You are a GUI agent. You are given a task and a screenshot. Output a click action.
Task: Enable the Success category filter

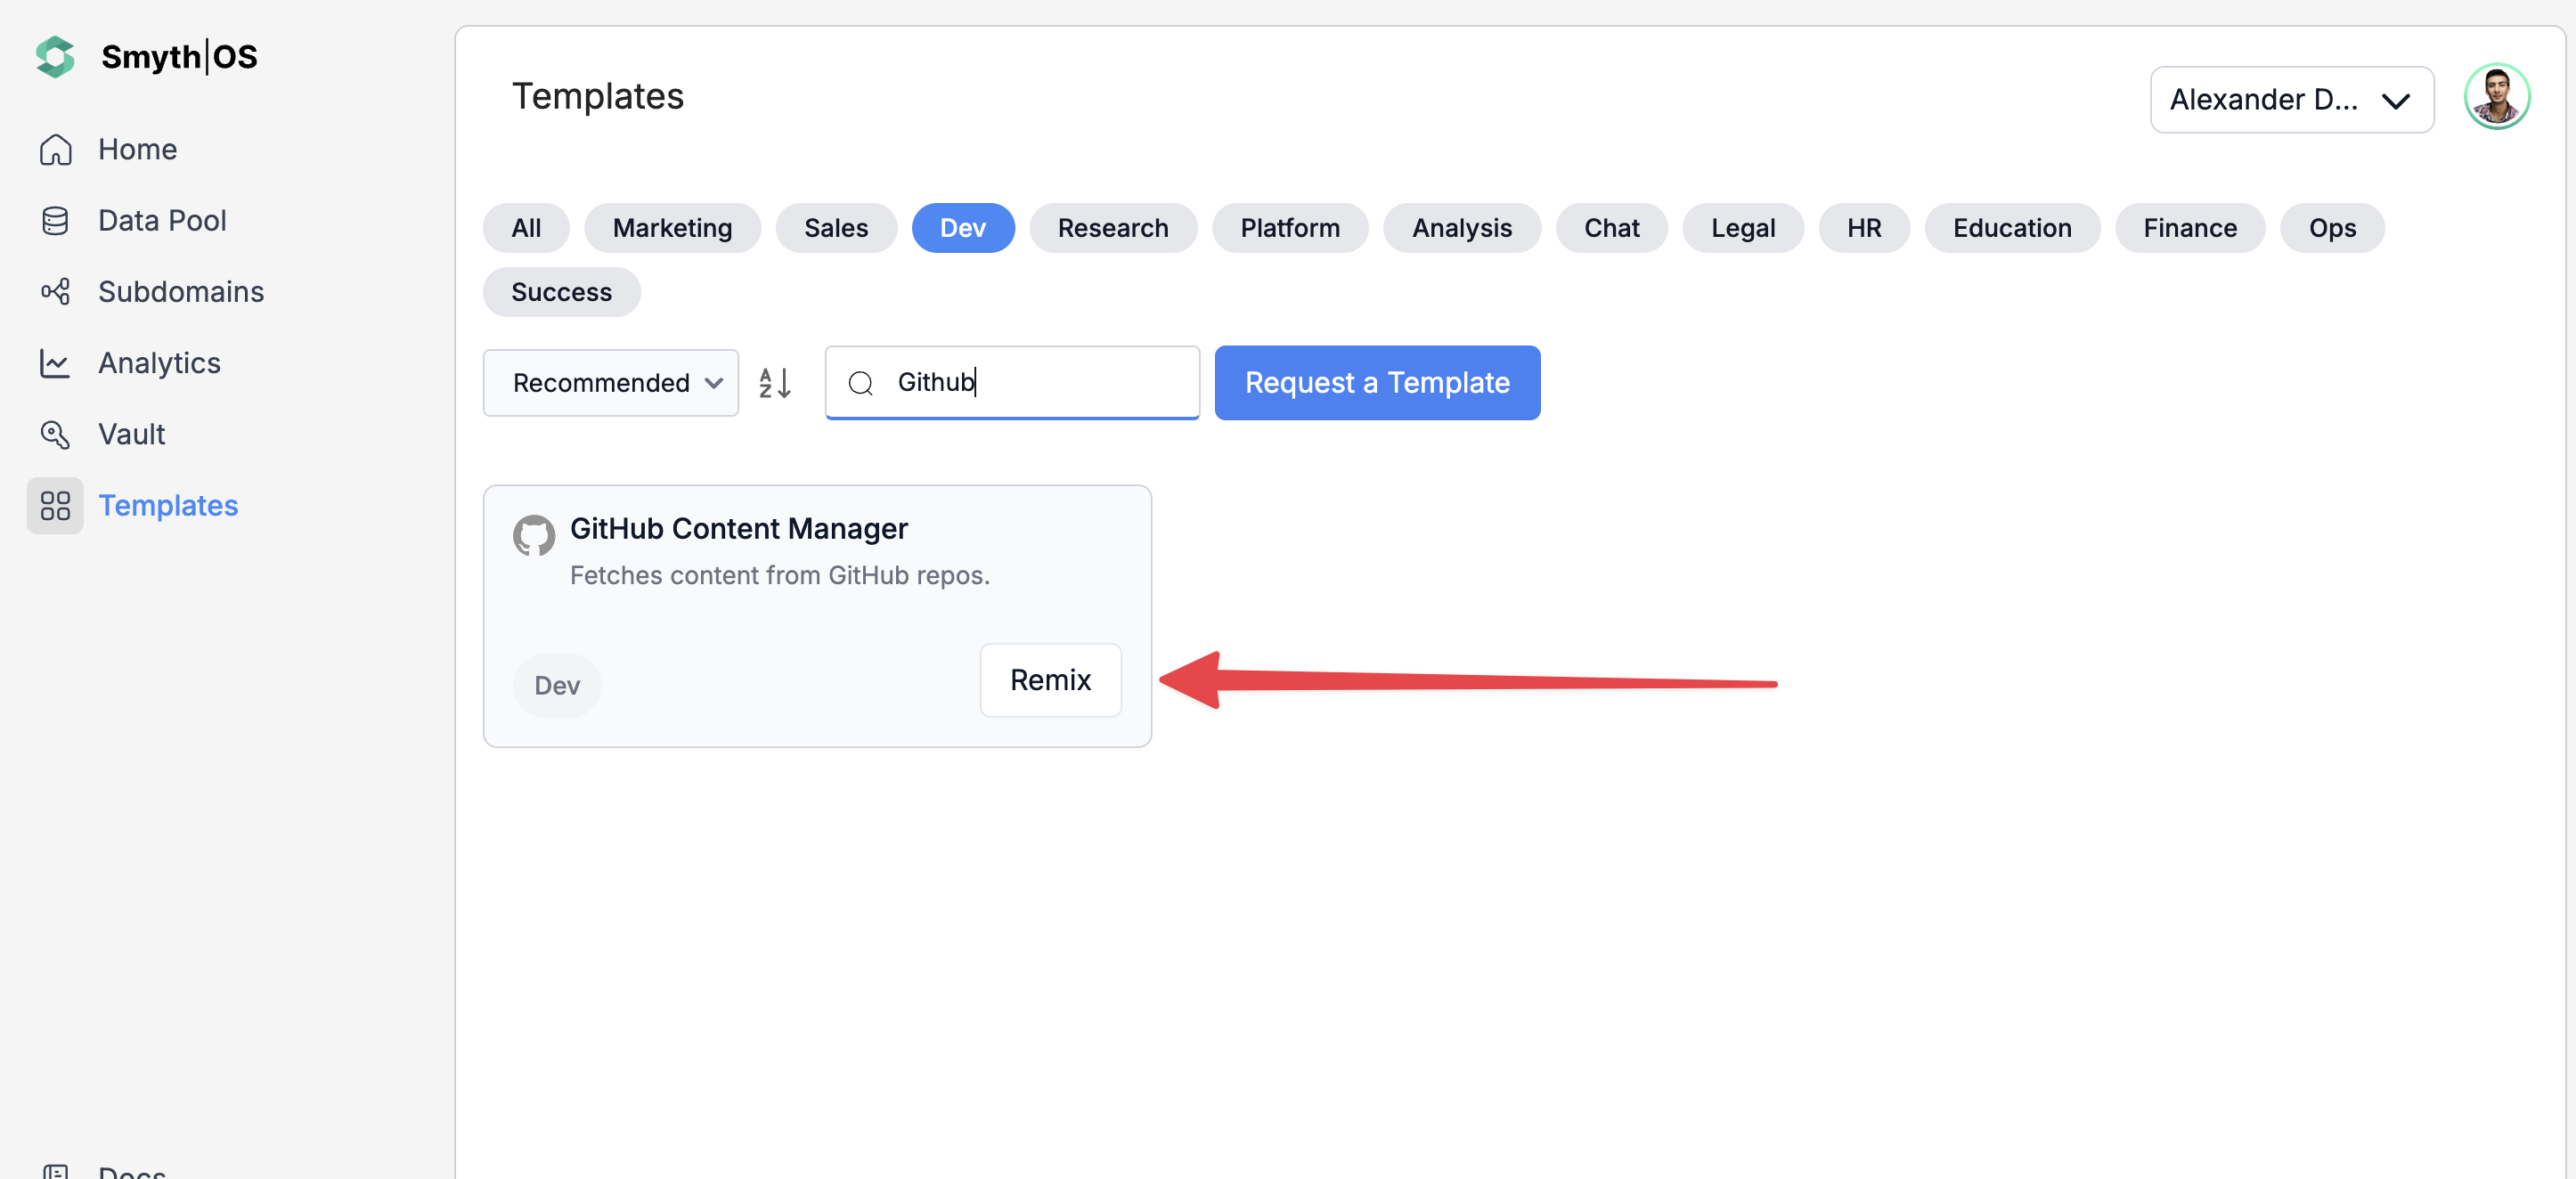(x=561, y=292)
